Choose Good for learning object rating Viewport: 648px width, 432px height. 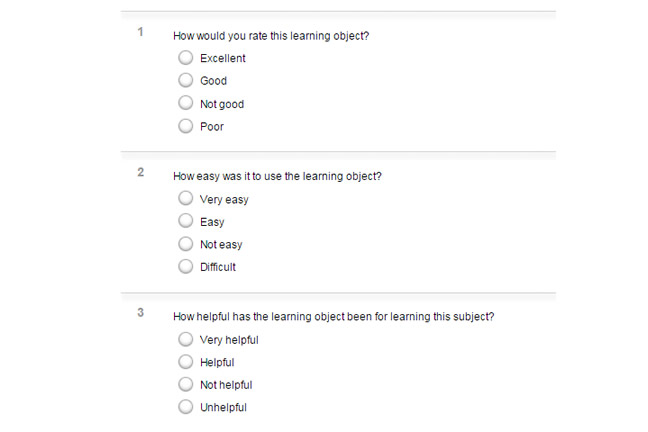pyautogui.click(x=186, y=80)
